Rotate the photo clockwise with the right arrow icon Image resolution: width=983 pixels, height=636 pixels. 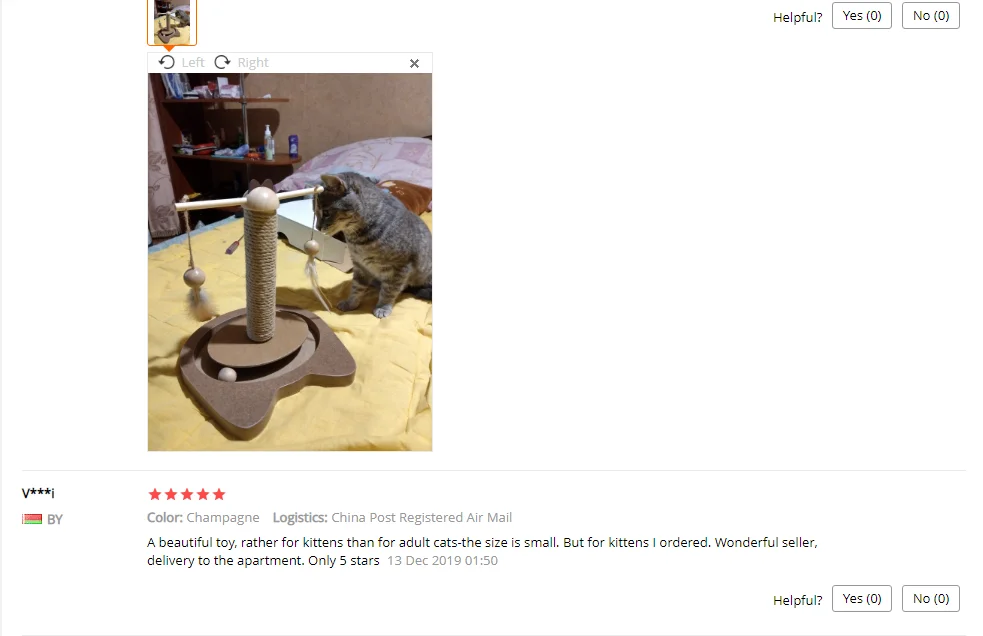pos(223,62)
